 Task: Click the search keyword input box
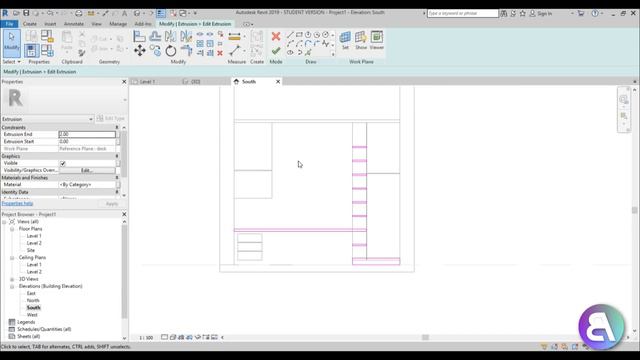pyautogui.click(x=462, y=13)
